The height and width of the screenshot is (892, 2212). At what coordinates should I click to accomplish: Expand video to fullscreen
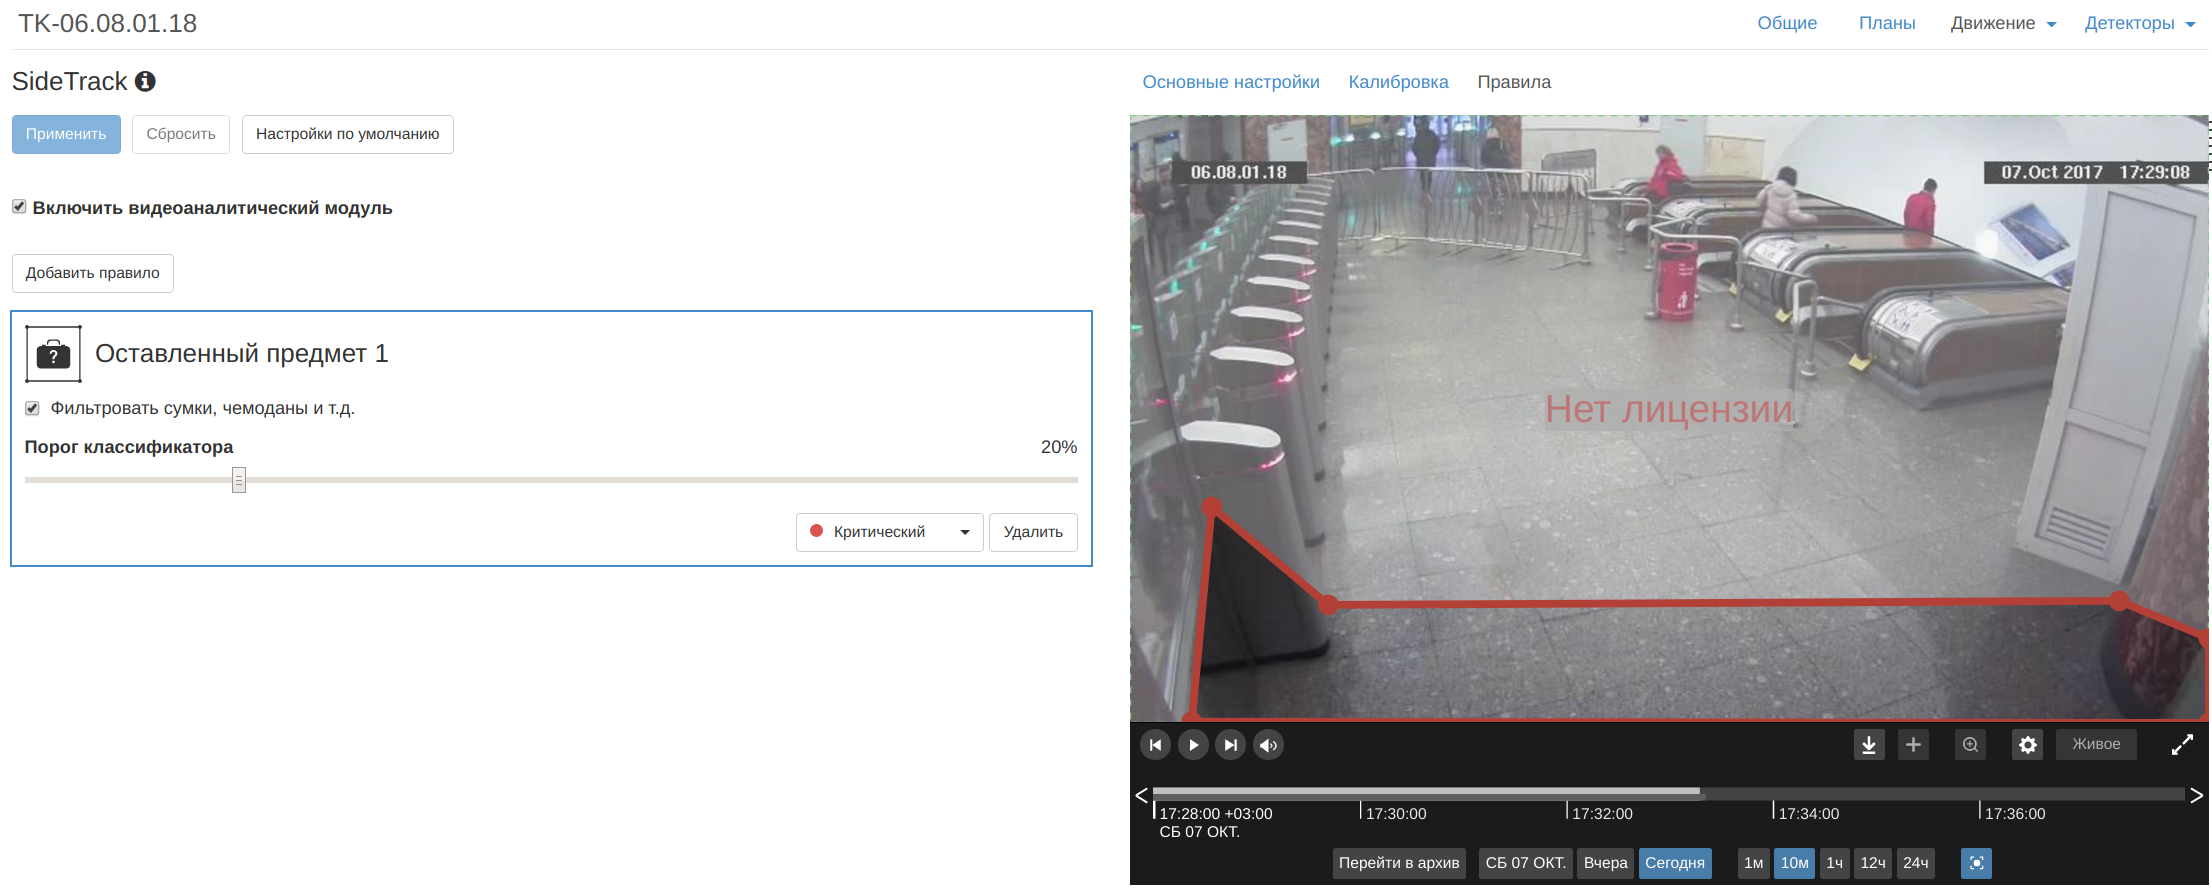[2182, 745]
